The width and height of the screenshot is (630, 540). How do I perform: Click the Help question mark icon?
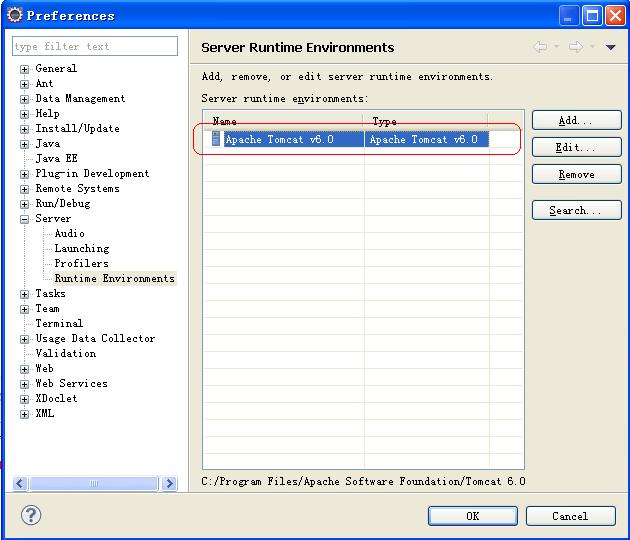pyautogui.click(x=31, y=515)
